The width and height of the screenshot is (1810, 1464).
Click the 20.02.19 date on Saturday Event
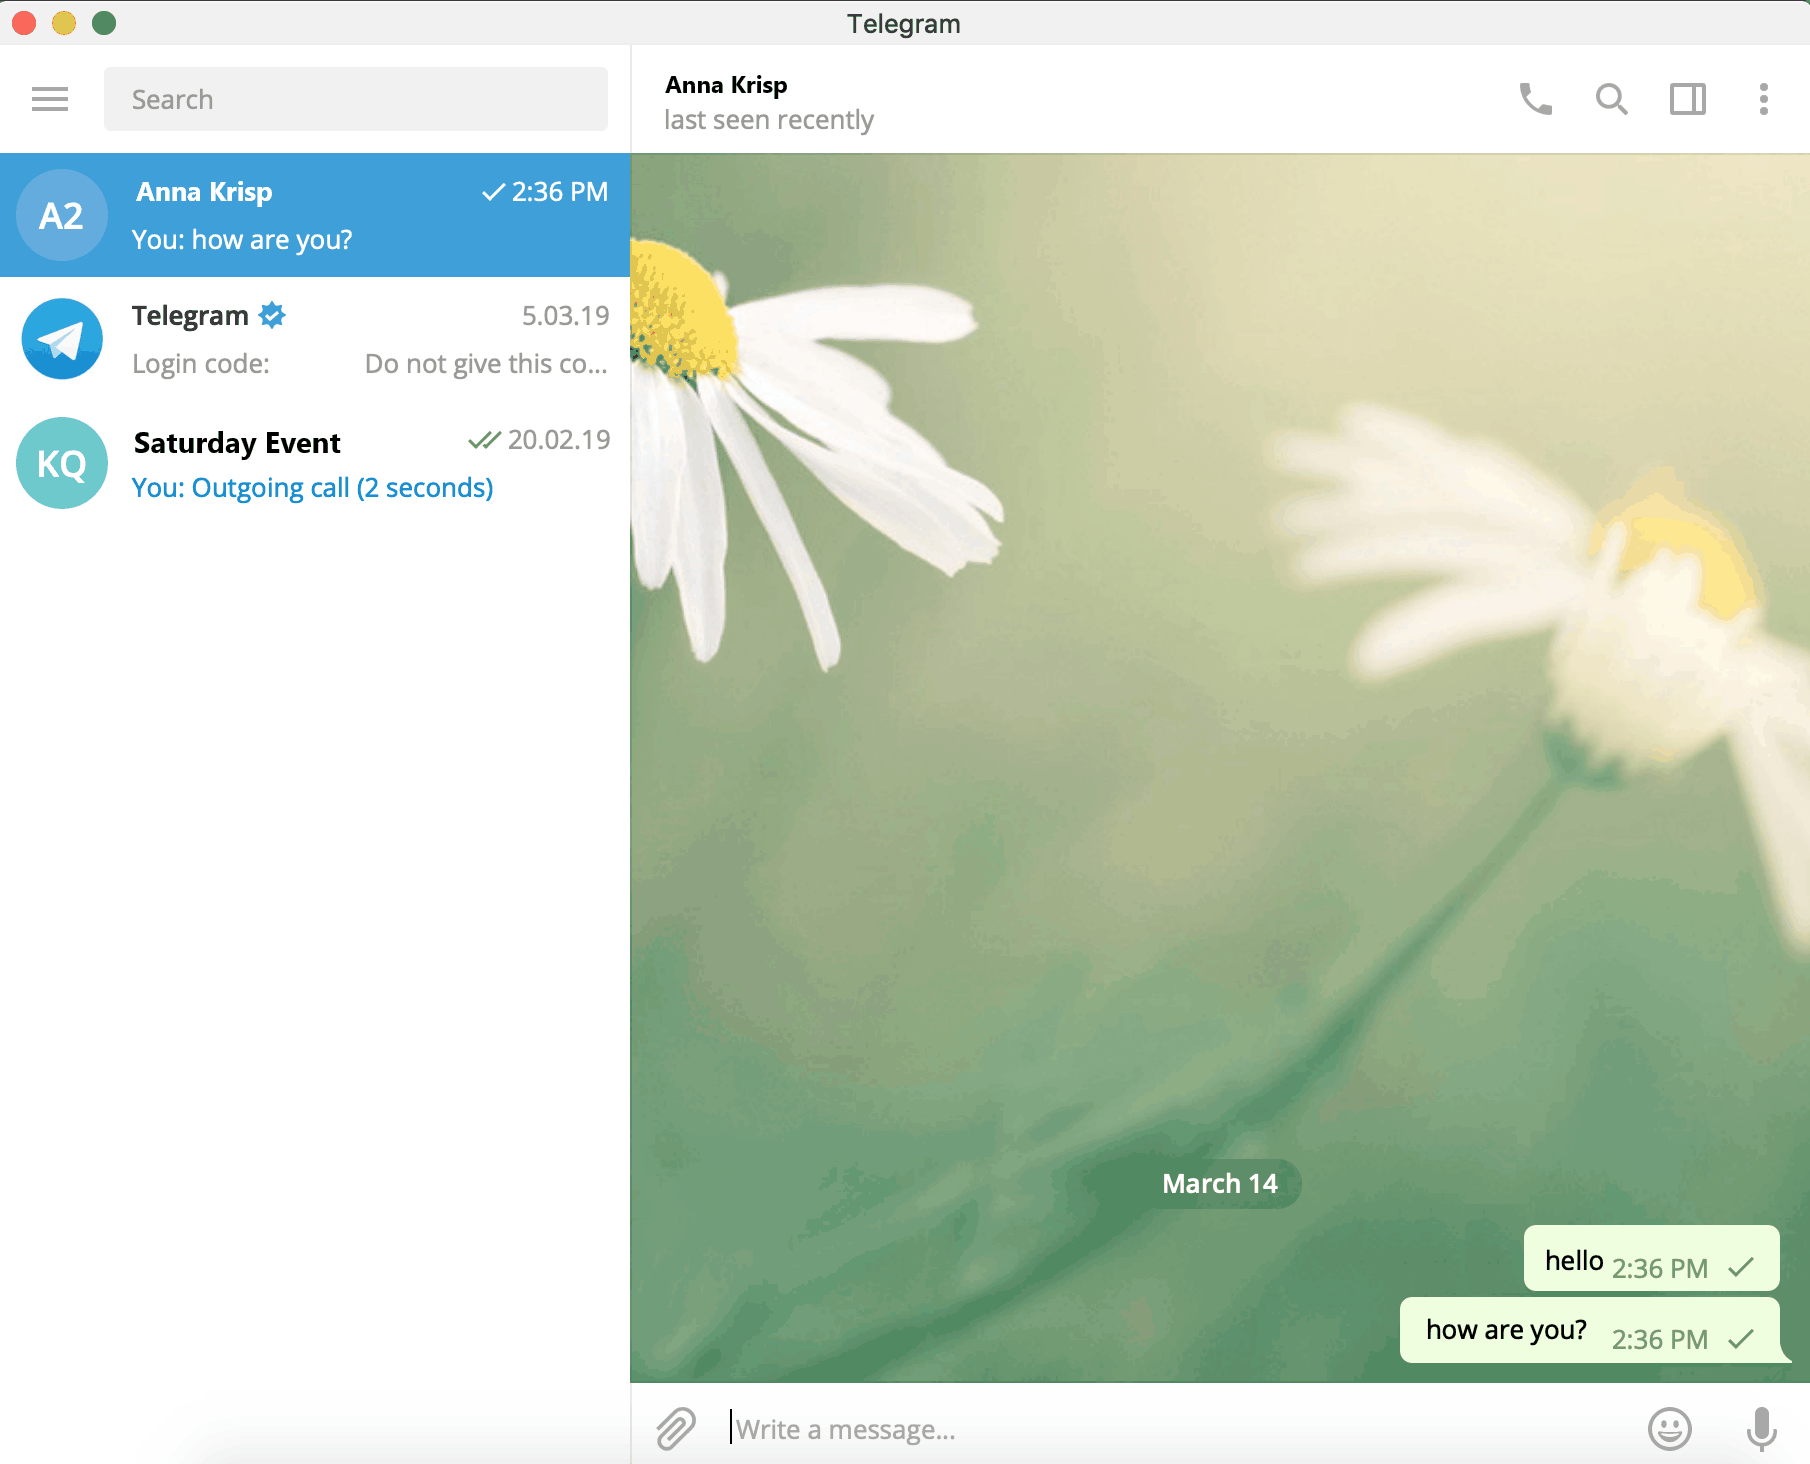[559, 440]
